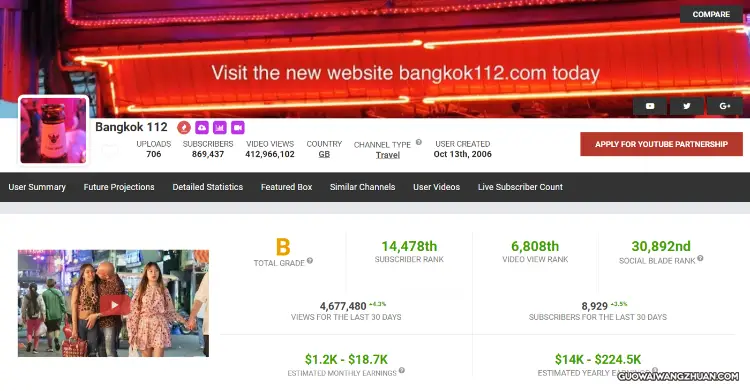Switch to the Future Projections tab
This screenshot has width=750, height=391.
pos(119,187)
